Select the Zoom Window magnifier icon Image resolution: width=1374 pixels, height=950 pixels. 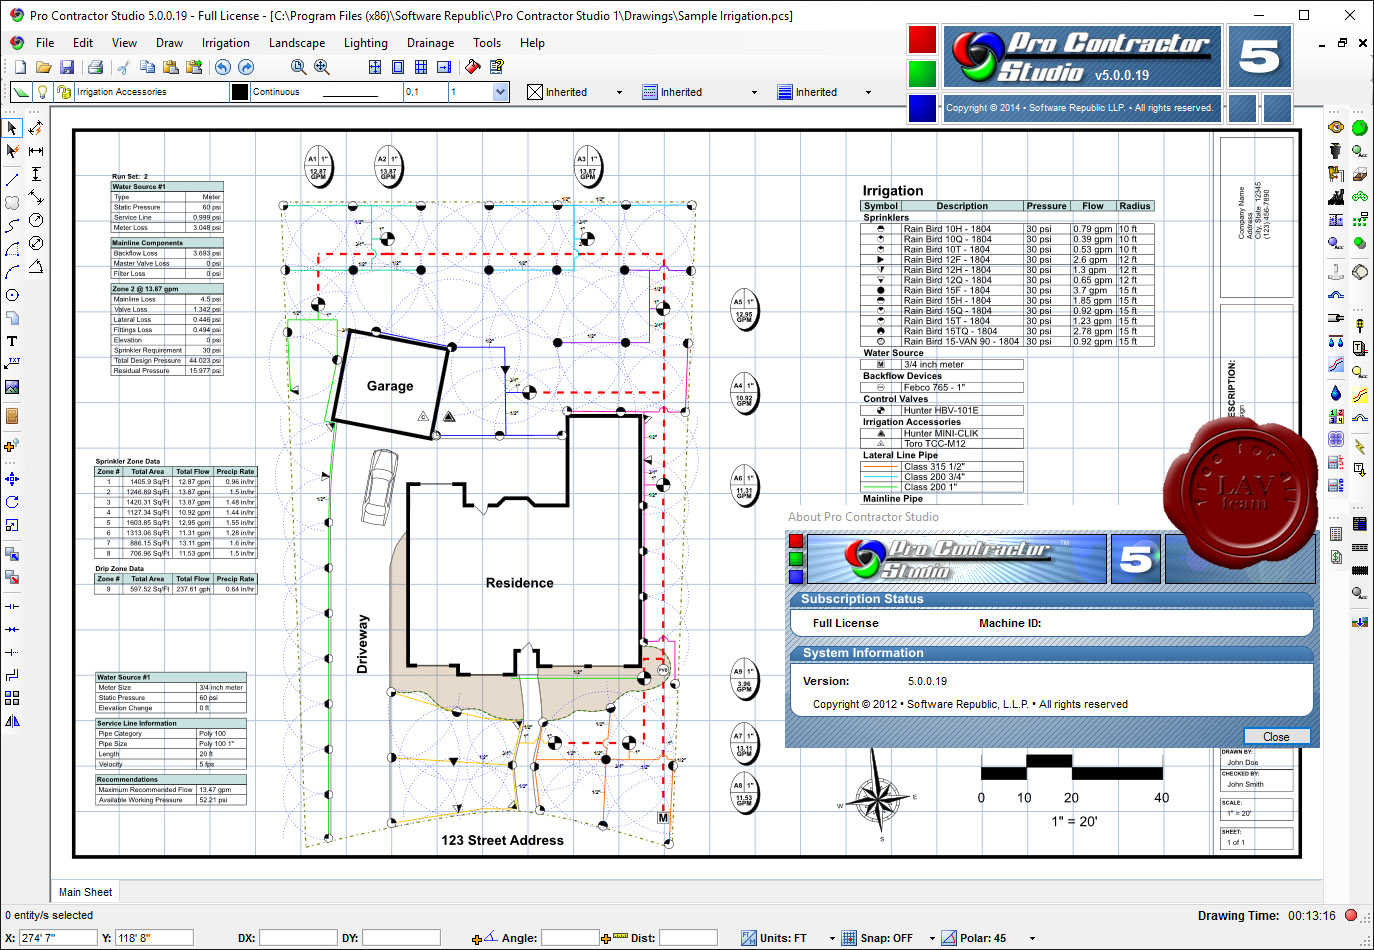[298, 67]
